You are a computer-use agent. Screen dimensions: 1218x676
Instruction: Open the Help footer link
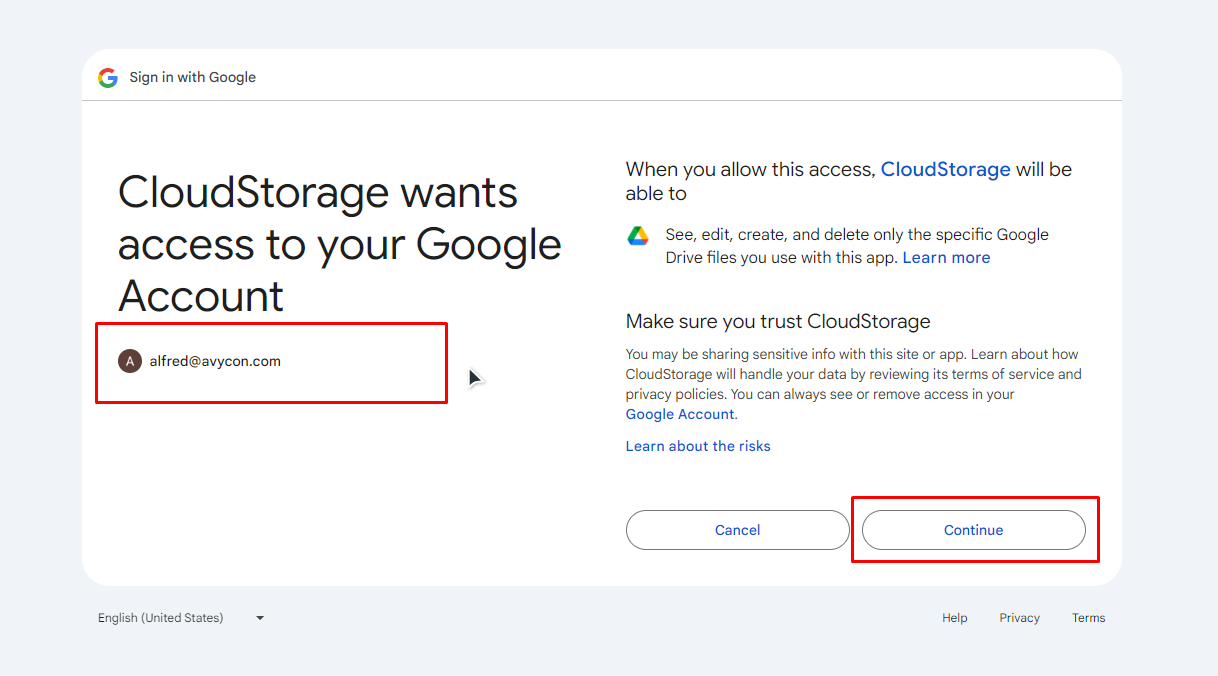[x=955, y=618]
